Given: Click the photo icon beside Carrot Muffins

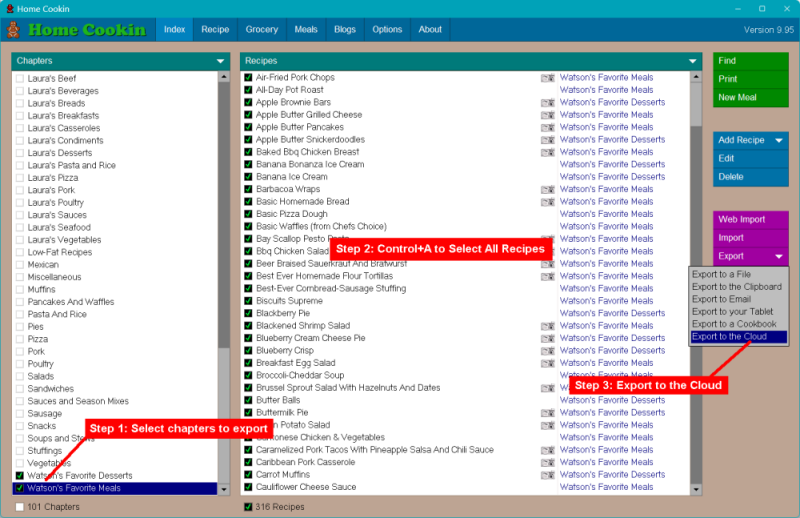Looking at the screenshot, I should (x=547, y=475).
